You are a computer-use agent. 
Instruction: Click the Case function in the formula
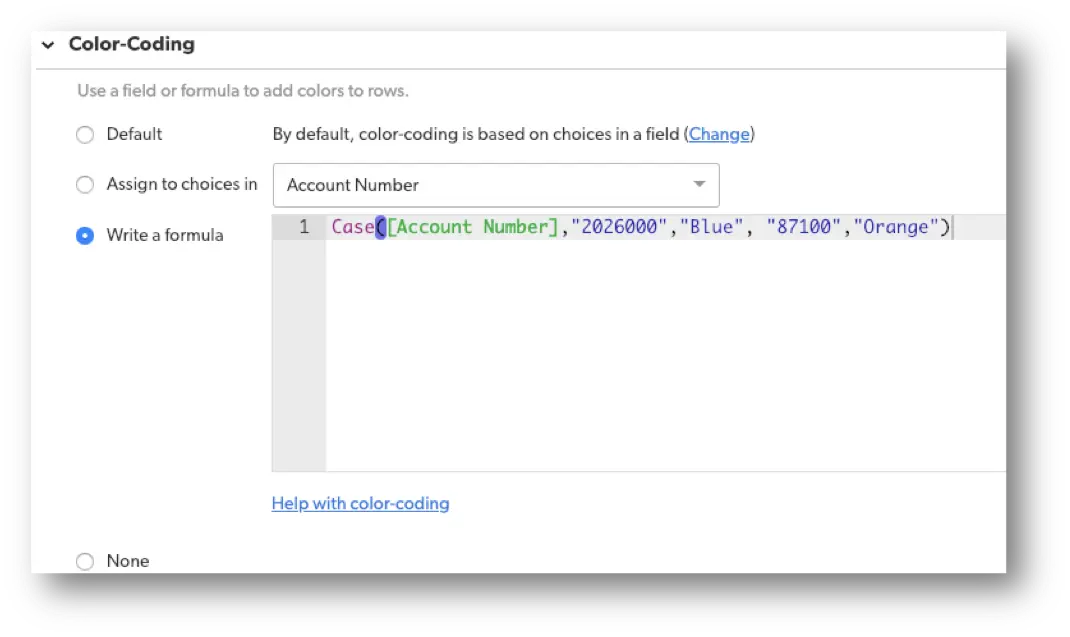pos(353,227)
